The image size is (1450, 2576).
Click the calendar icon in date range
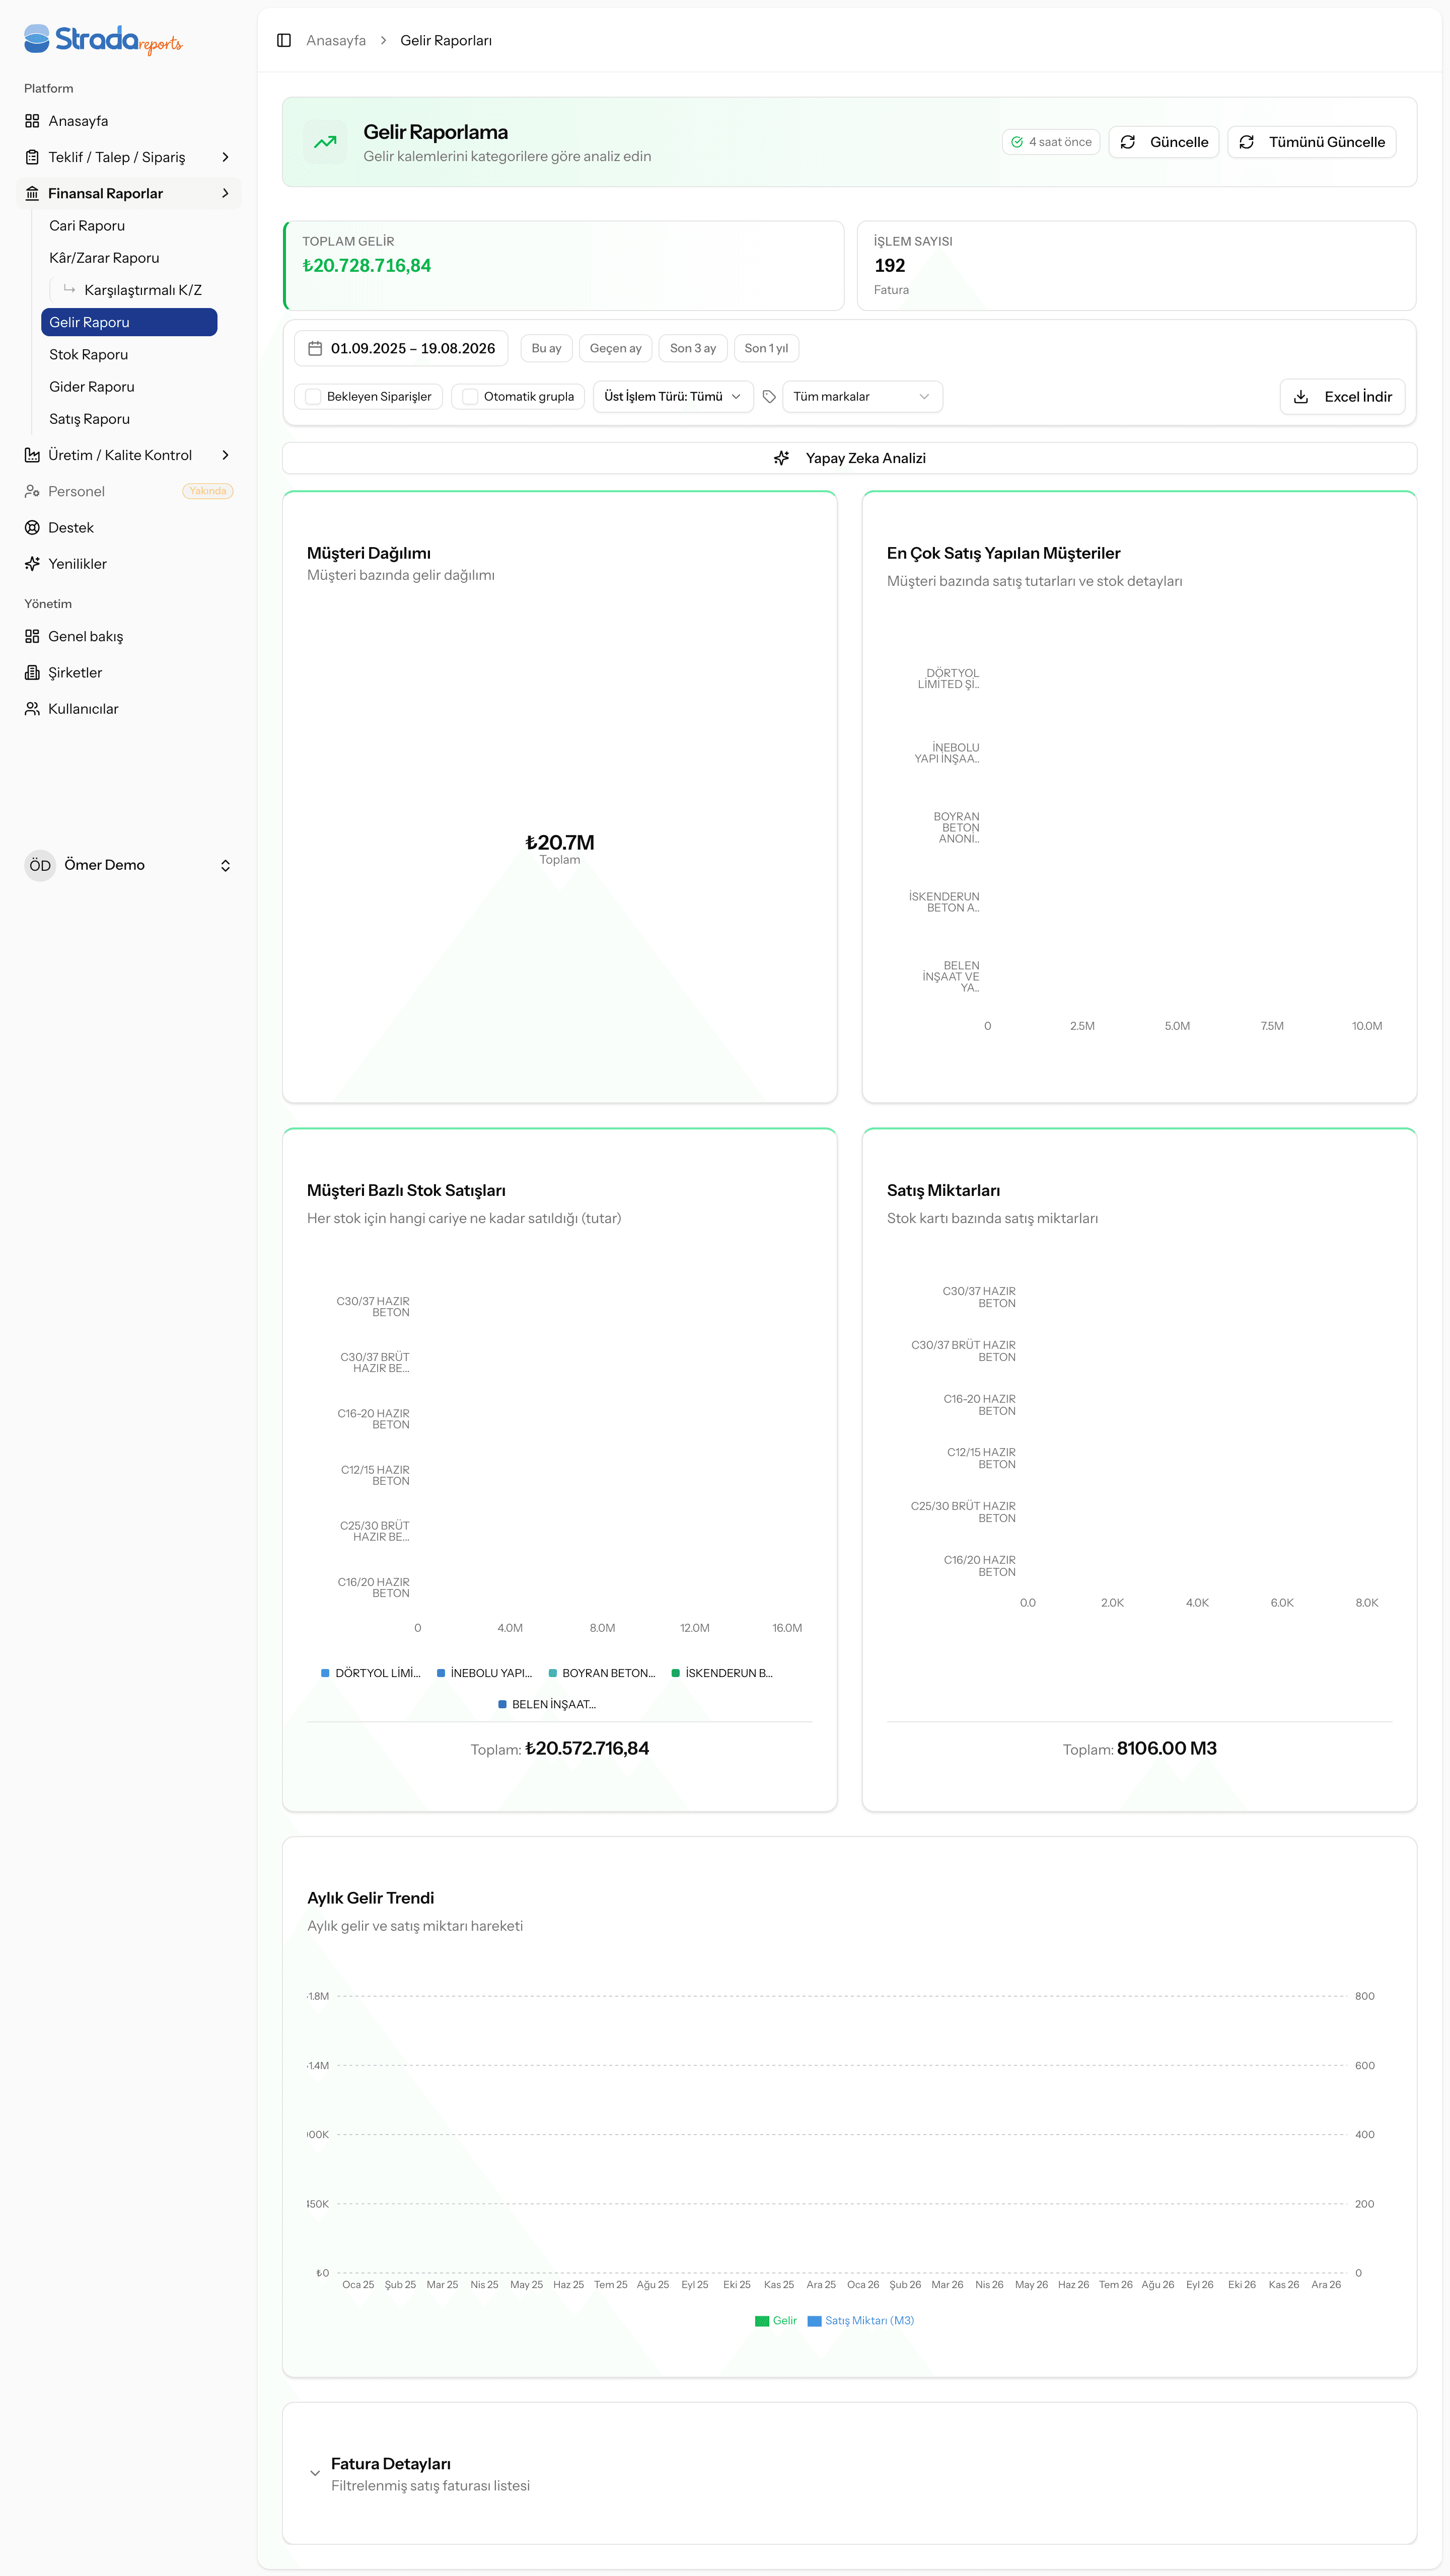[x=315, y=348]
